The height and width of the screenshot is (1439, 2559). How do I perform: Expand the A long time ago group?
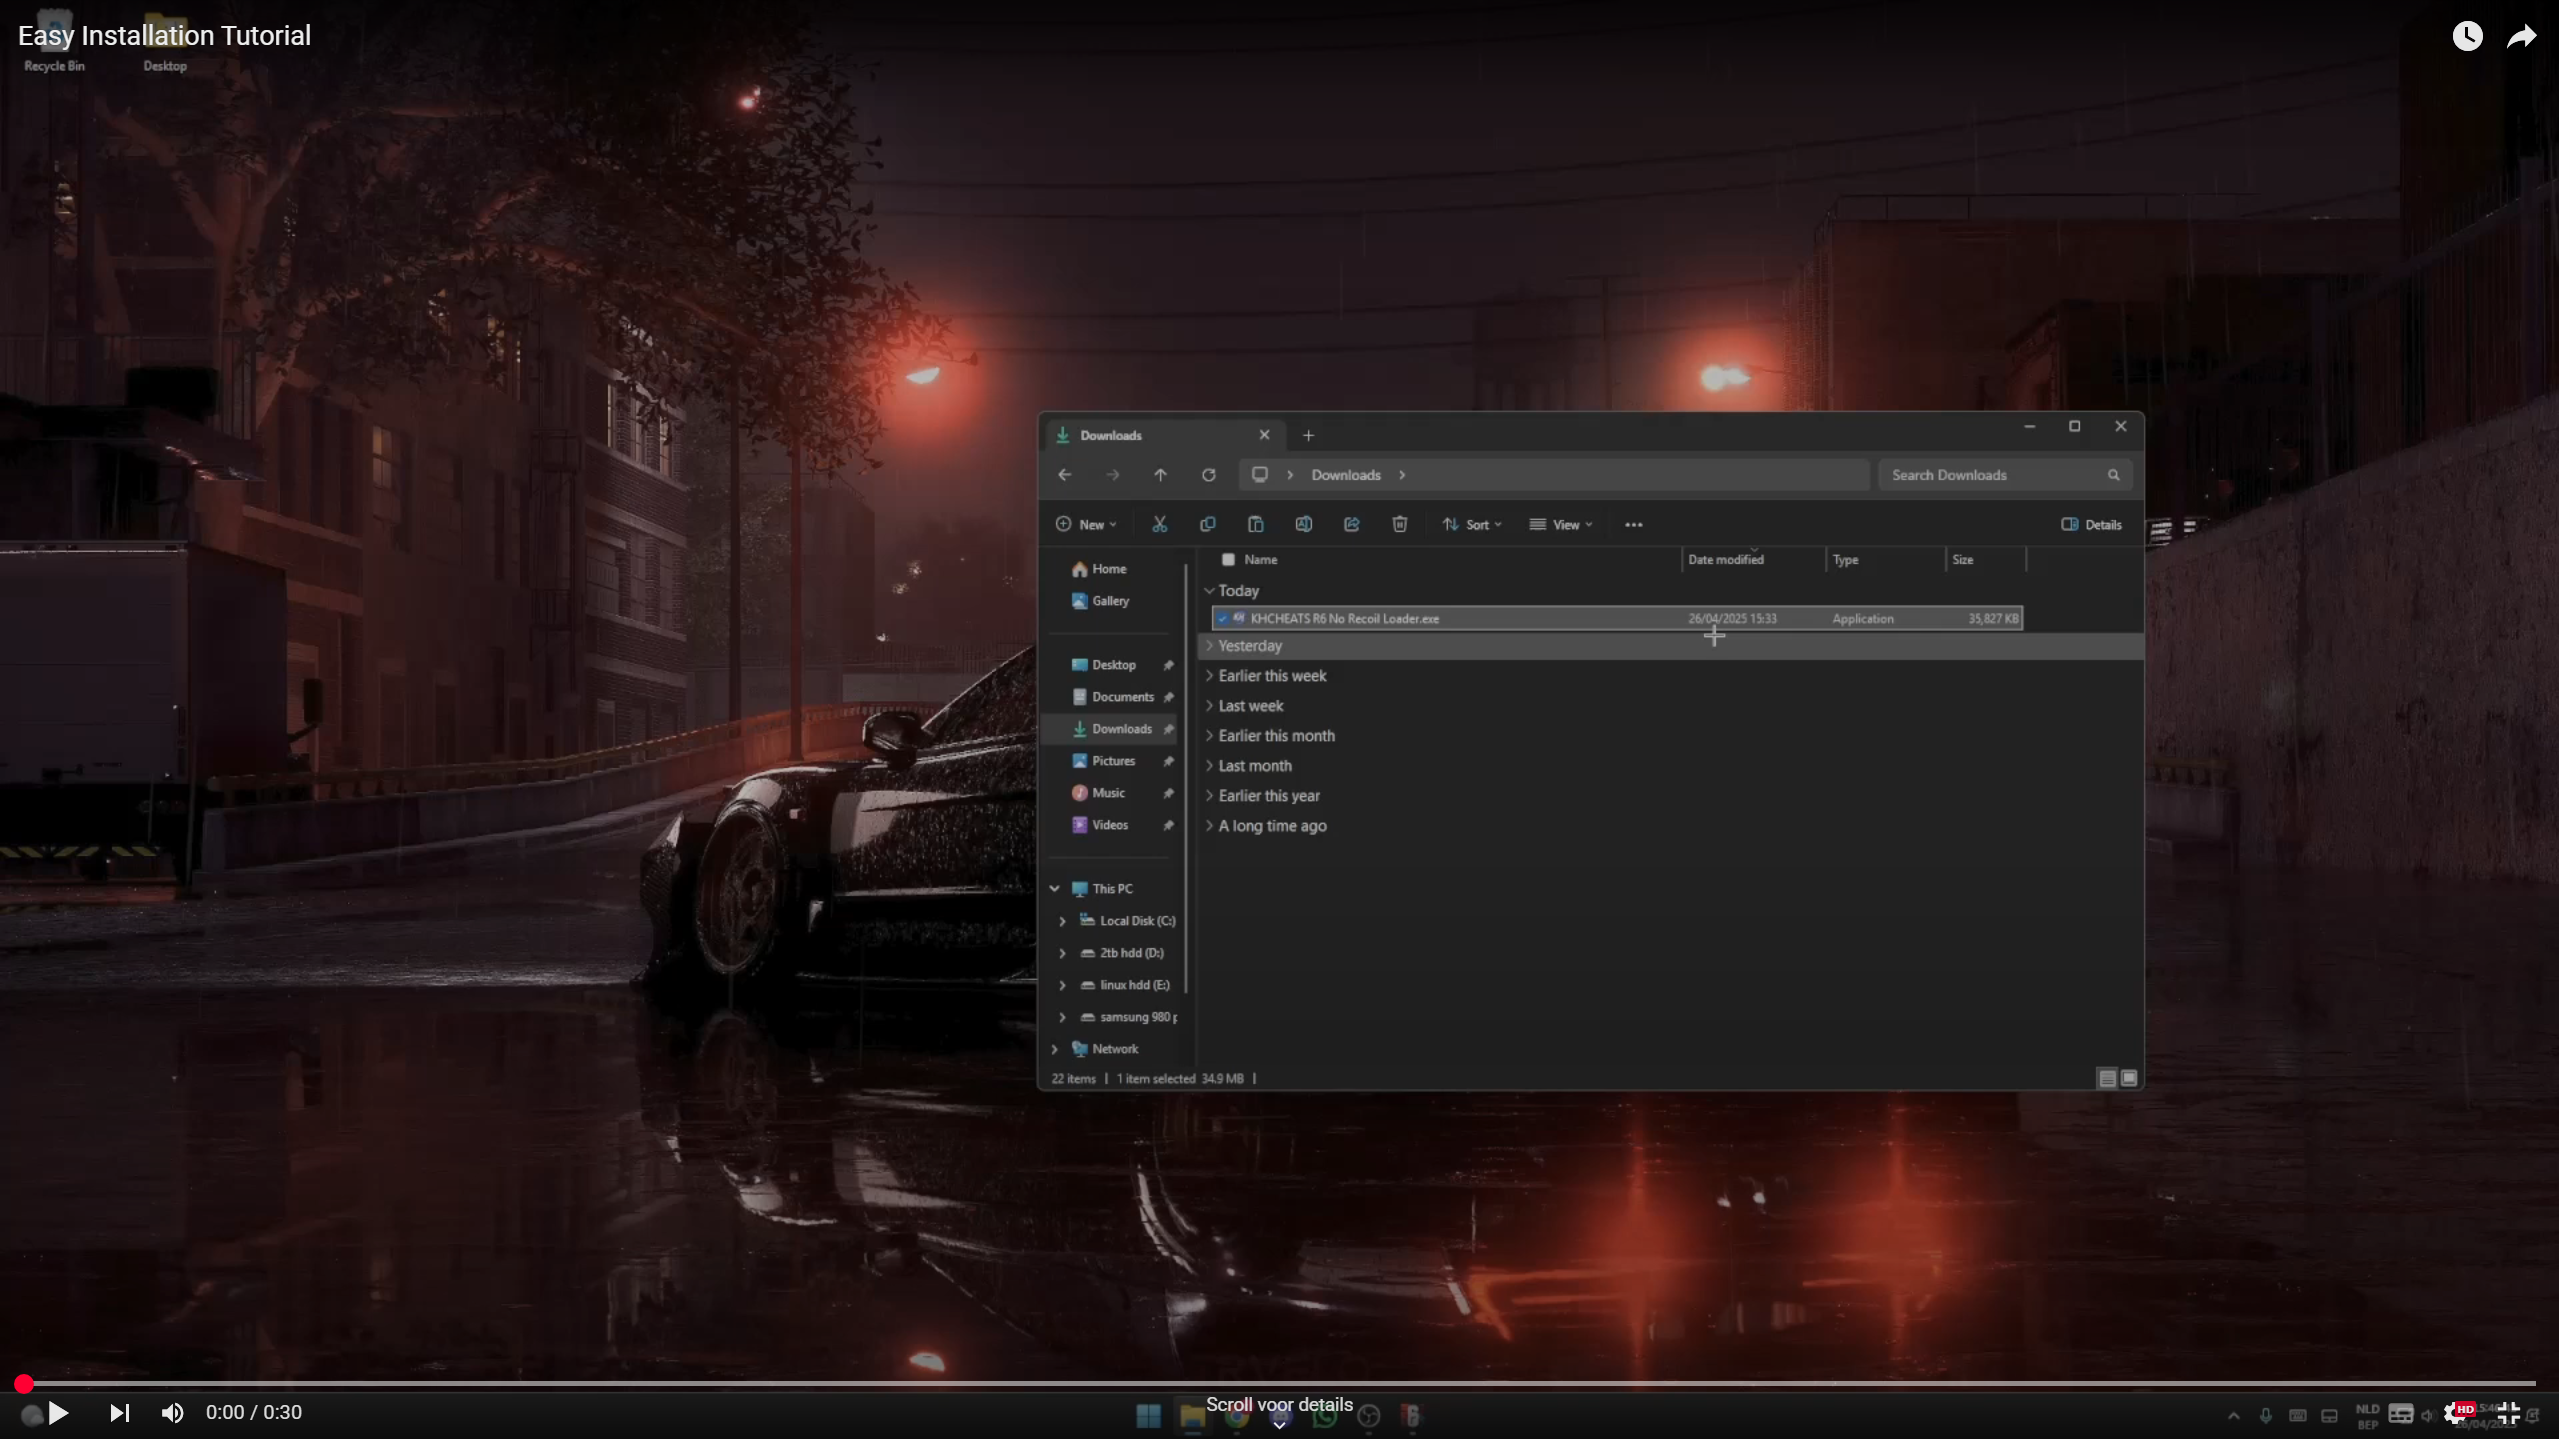click(1209, 826)
